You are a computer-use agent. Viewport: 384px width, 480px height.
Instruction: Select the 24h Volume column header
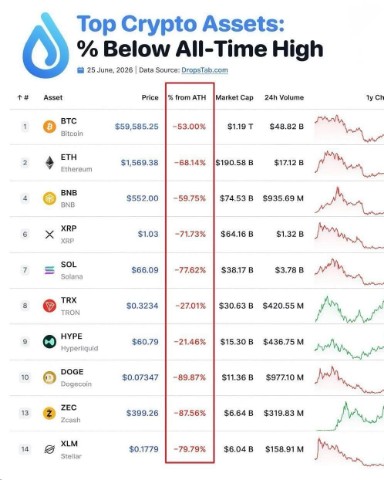tap(284, 98)
